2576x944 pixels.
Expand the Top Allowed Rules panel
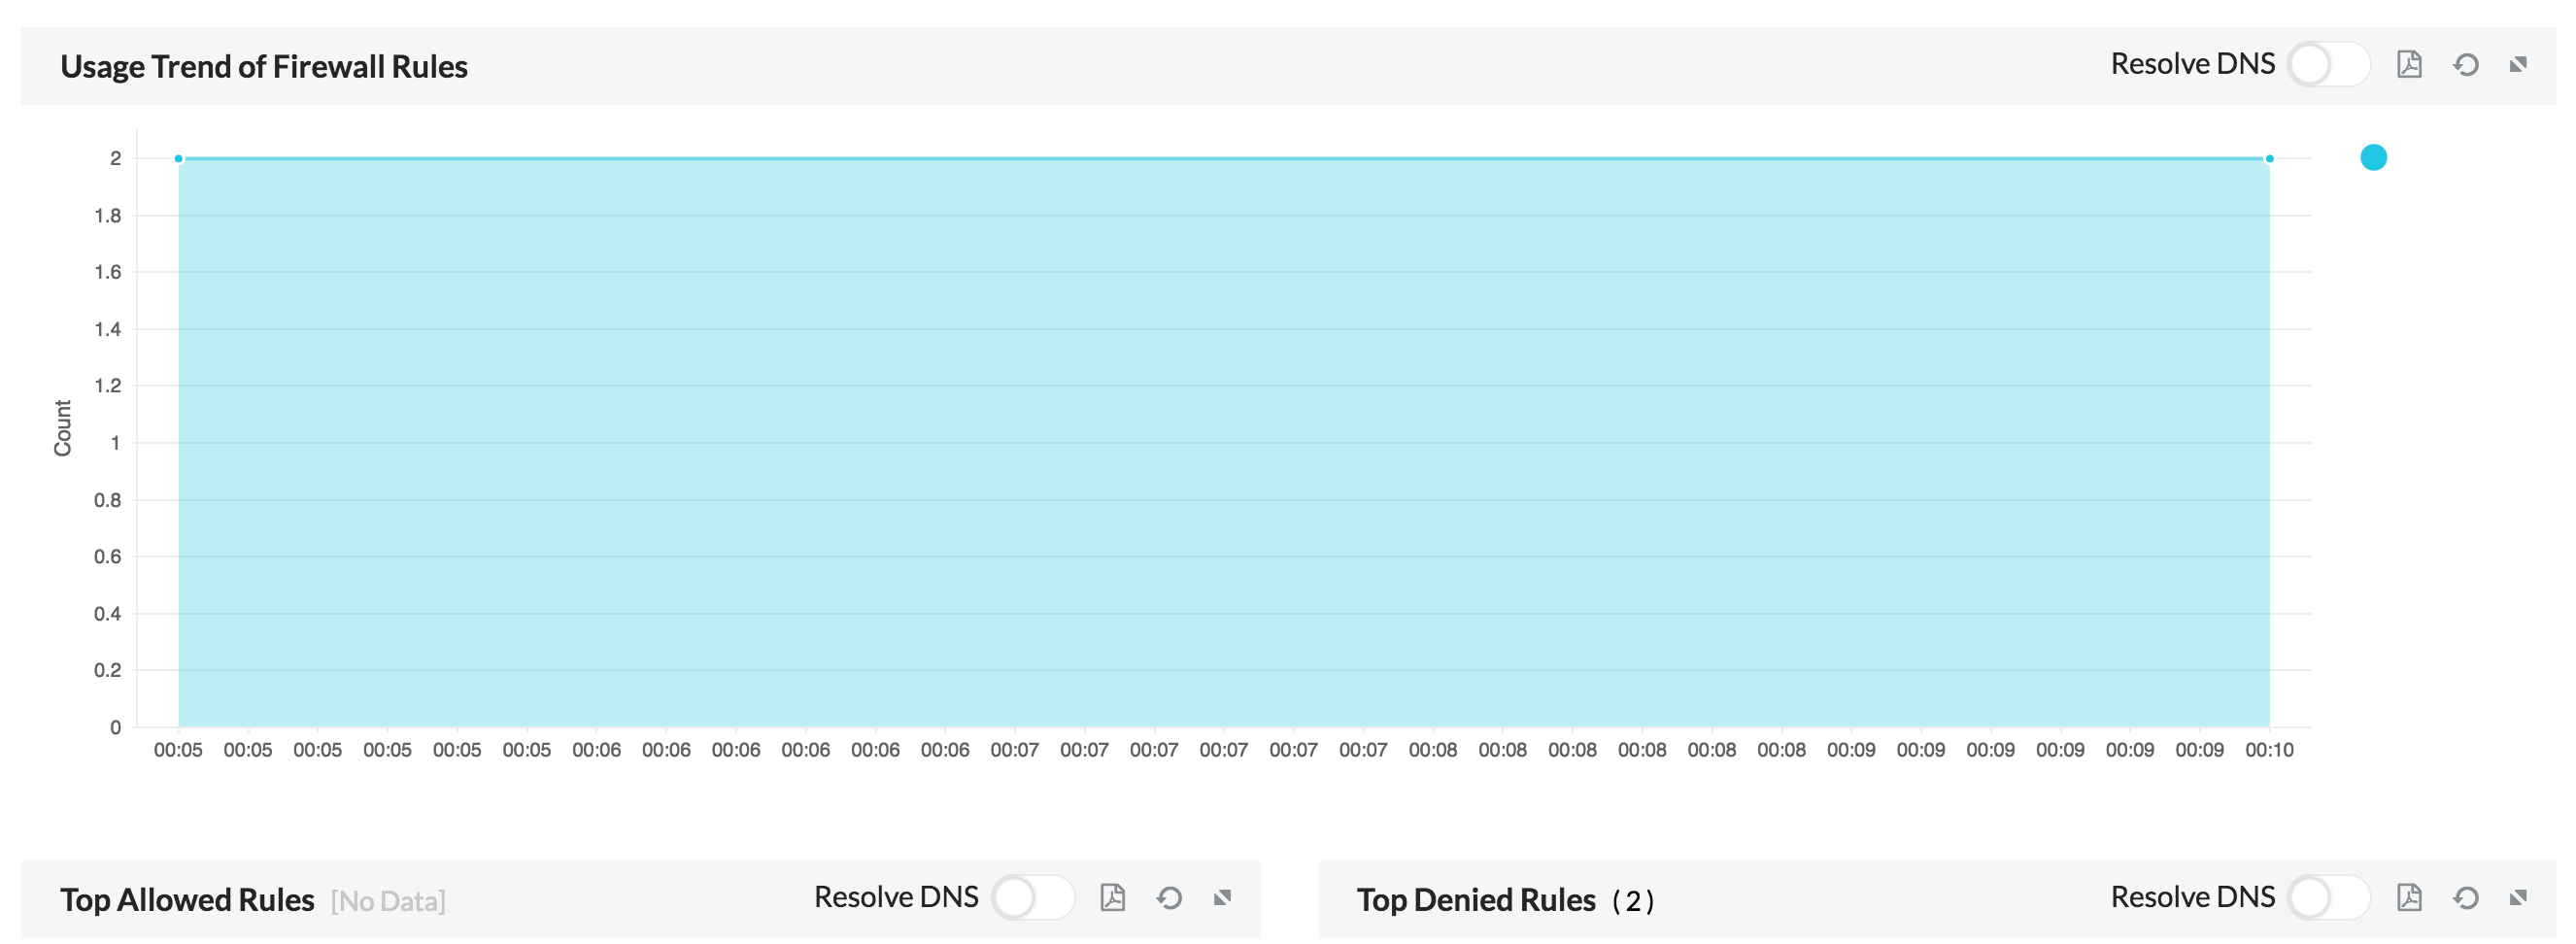(1221, 897)
